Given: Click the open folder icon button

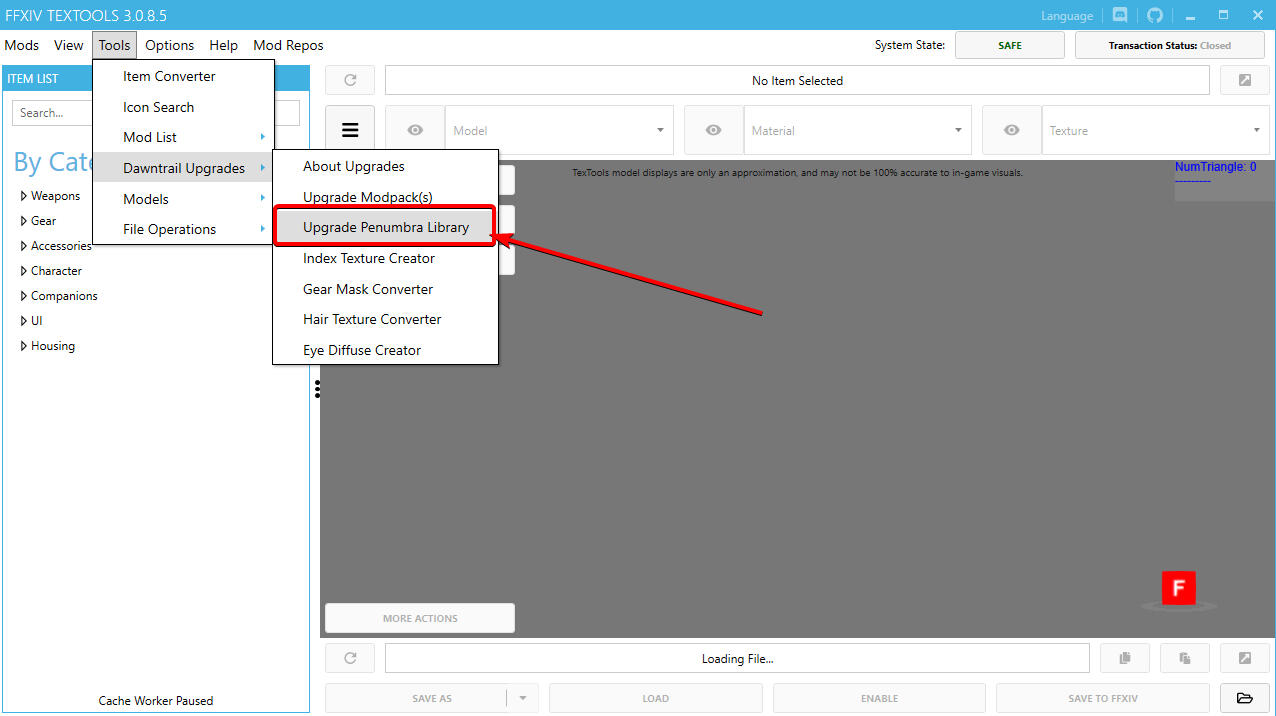Looking at the screenshot, I should coord(1244,698).
